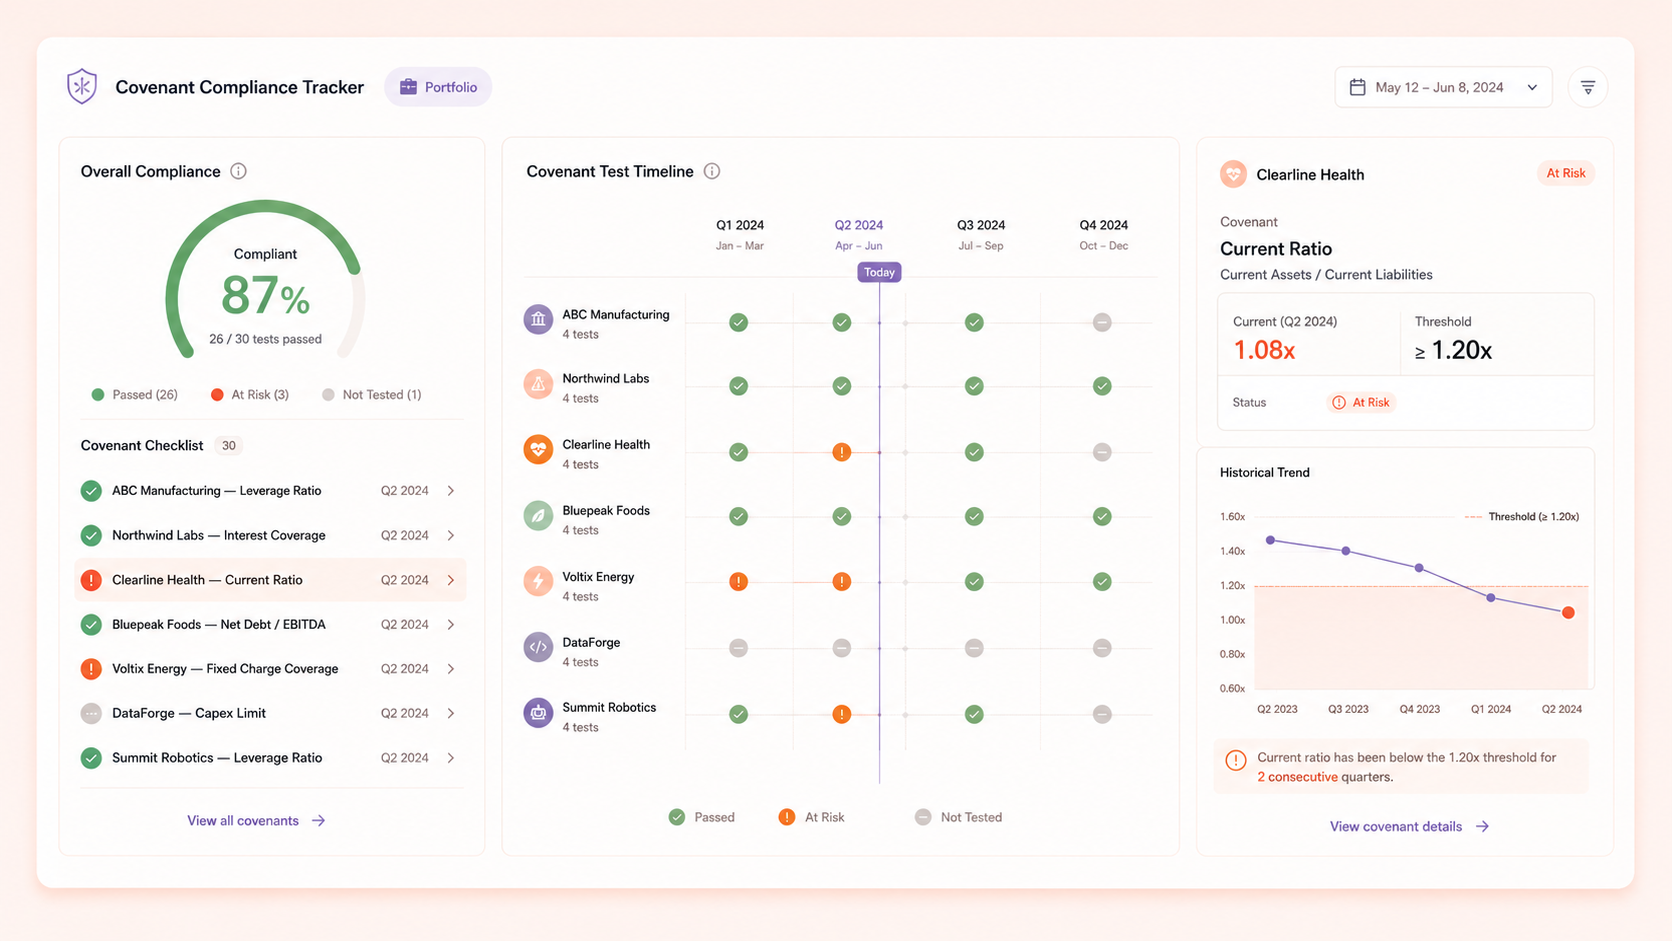
Task: Click the 87% compliance gauge arc
Action: coord(265,280)
